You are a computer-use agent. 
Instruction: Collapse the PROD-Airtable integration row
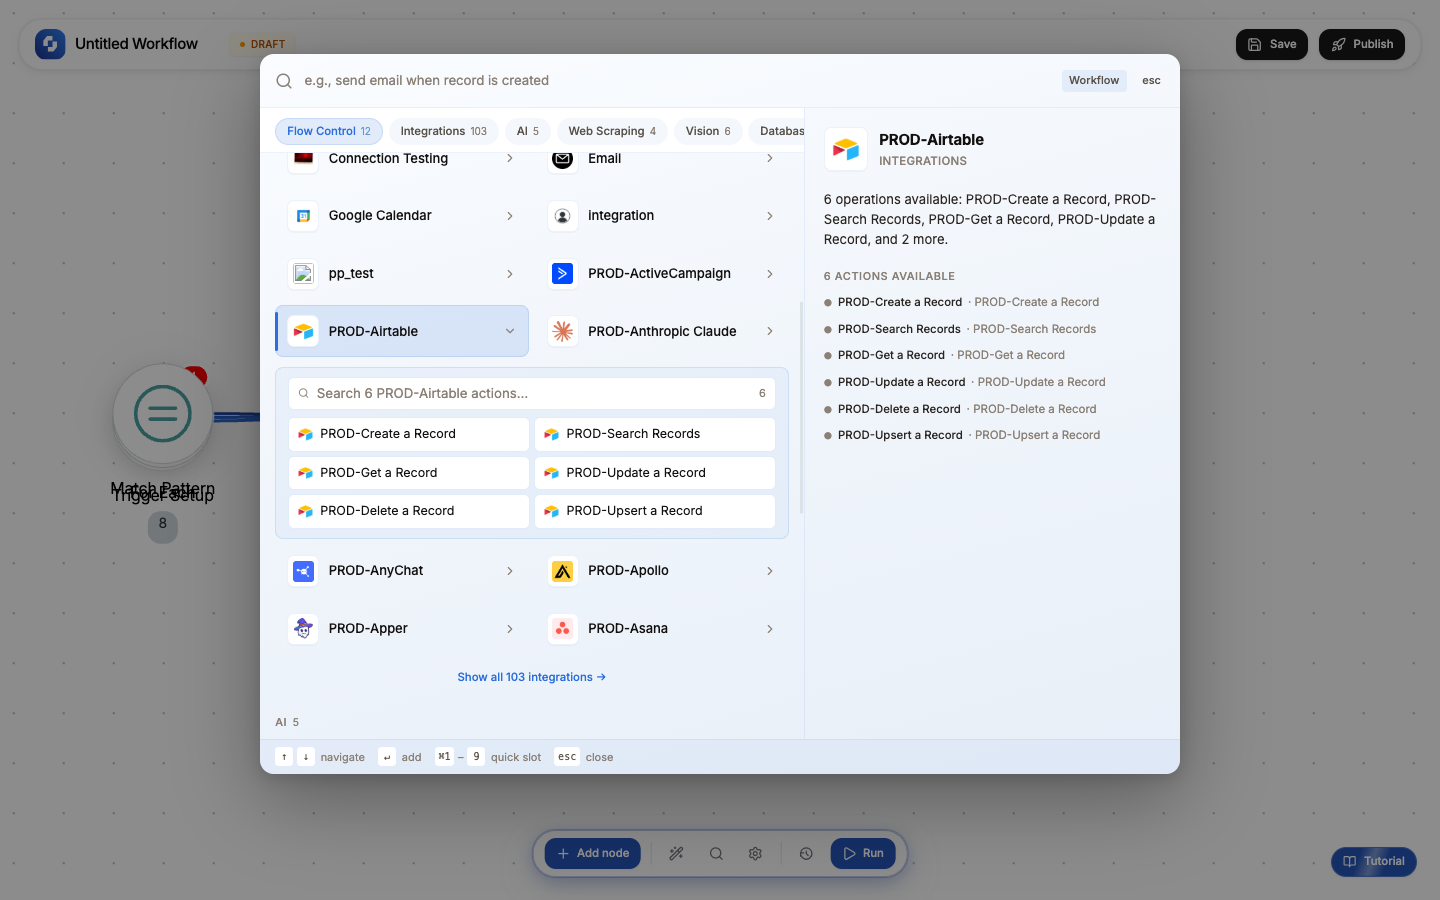402,331
